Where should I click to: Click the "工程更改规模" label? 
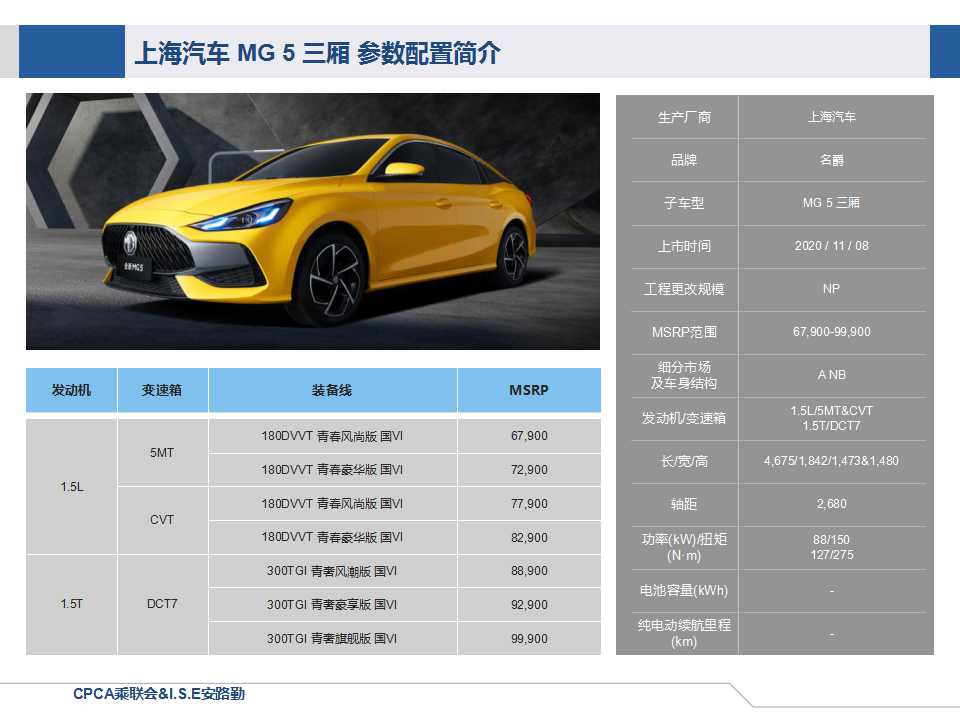[684, 289]
